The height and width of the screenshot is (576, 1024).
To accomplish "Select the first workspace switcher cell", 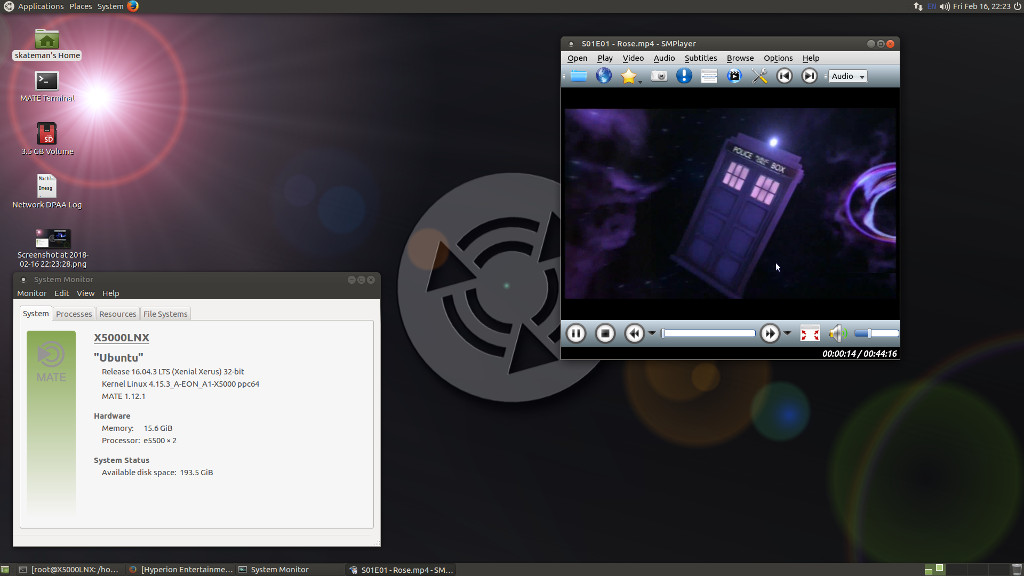I will (x=935, y=569).
